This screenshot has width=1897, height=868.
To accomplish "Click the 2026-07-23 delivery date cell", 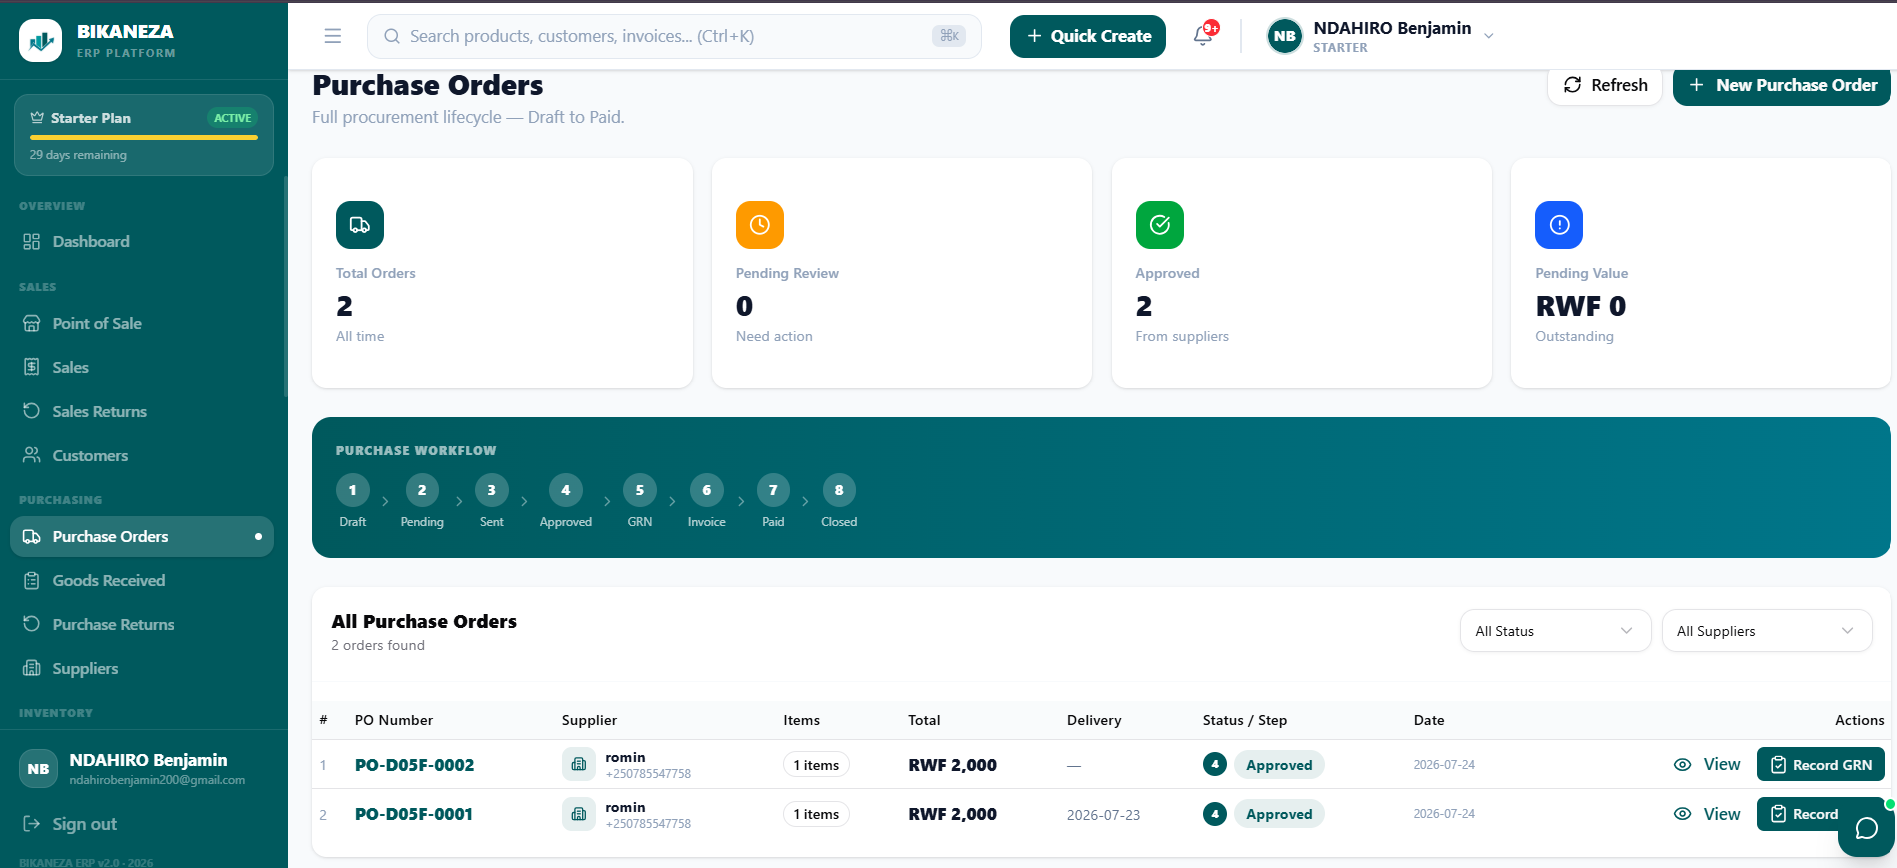I will click(x=1103, y=815).
